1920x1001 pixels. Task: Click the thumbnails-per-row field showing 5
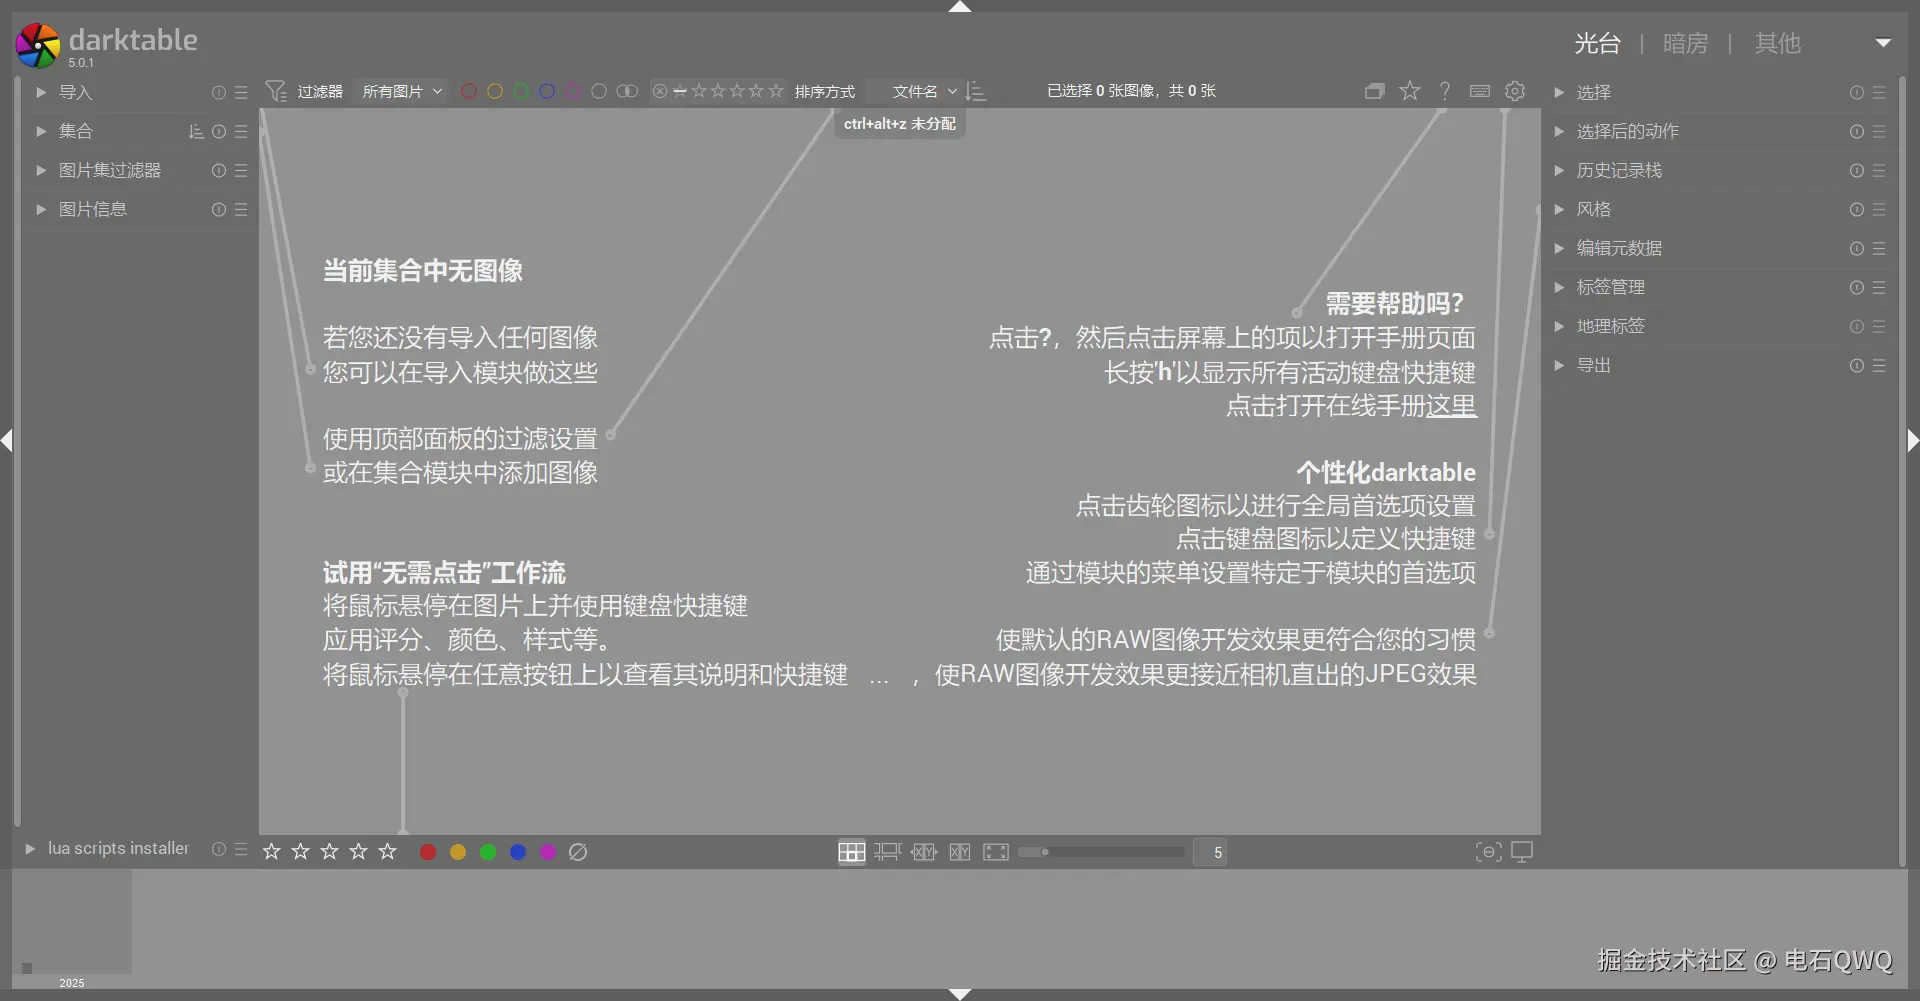pos(1210,852)
